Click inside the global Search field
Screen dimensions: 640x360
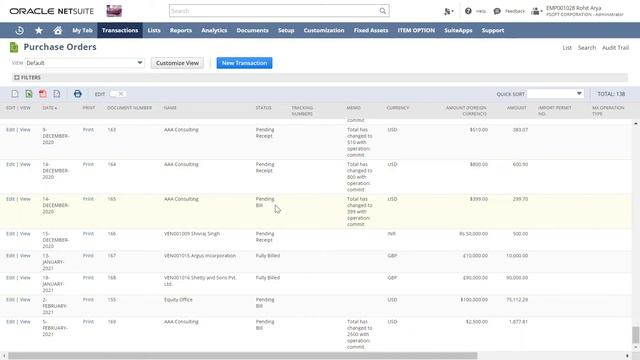274,11
